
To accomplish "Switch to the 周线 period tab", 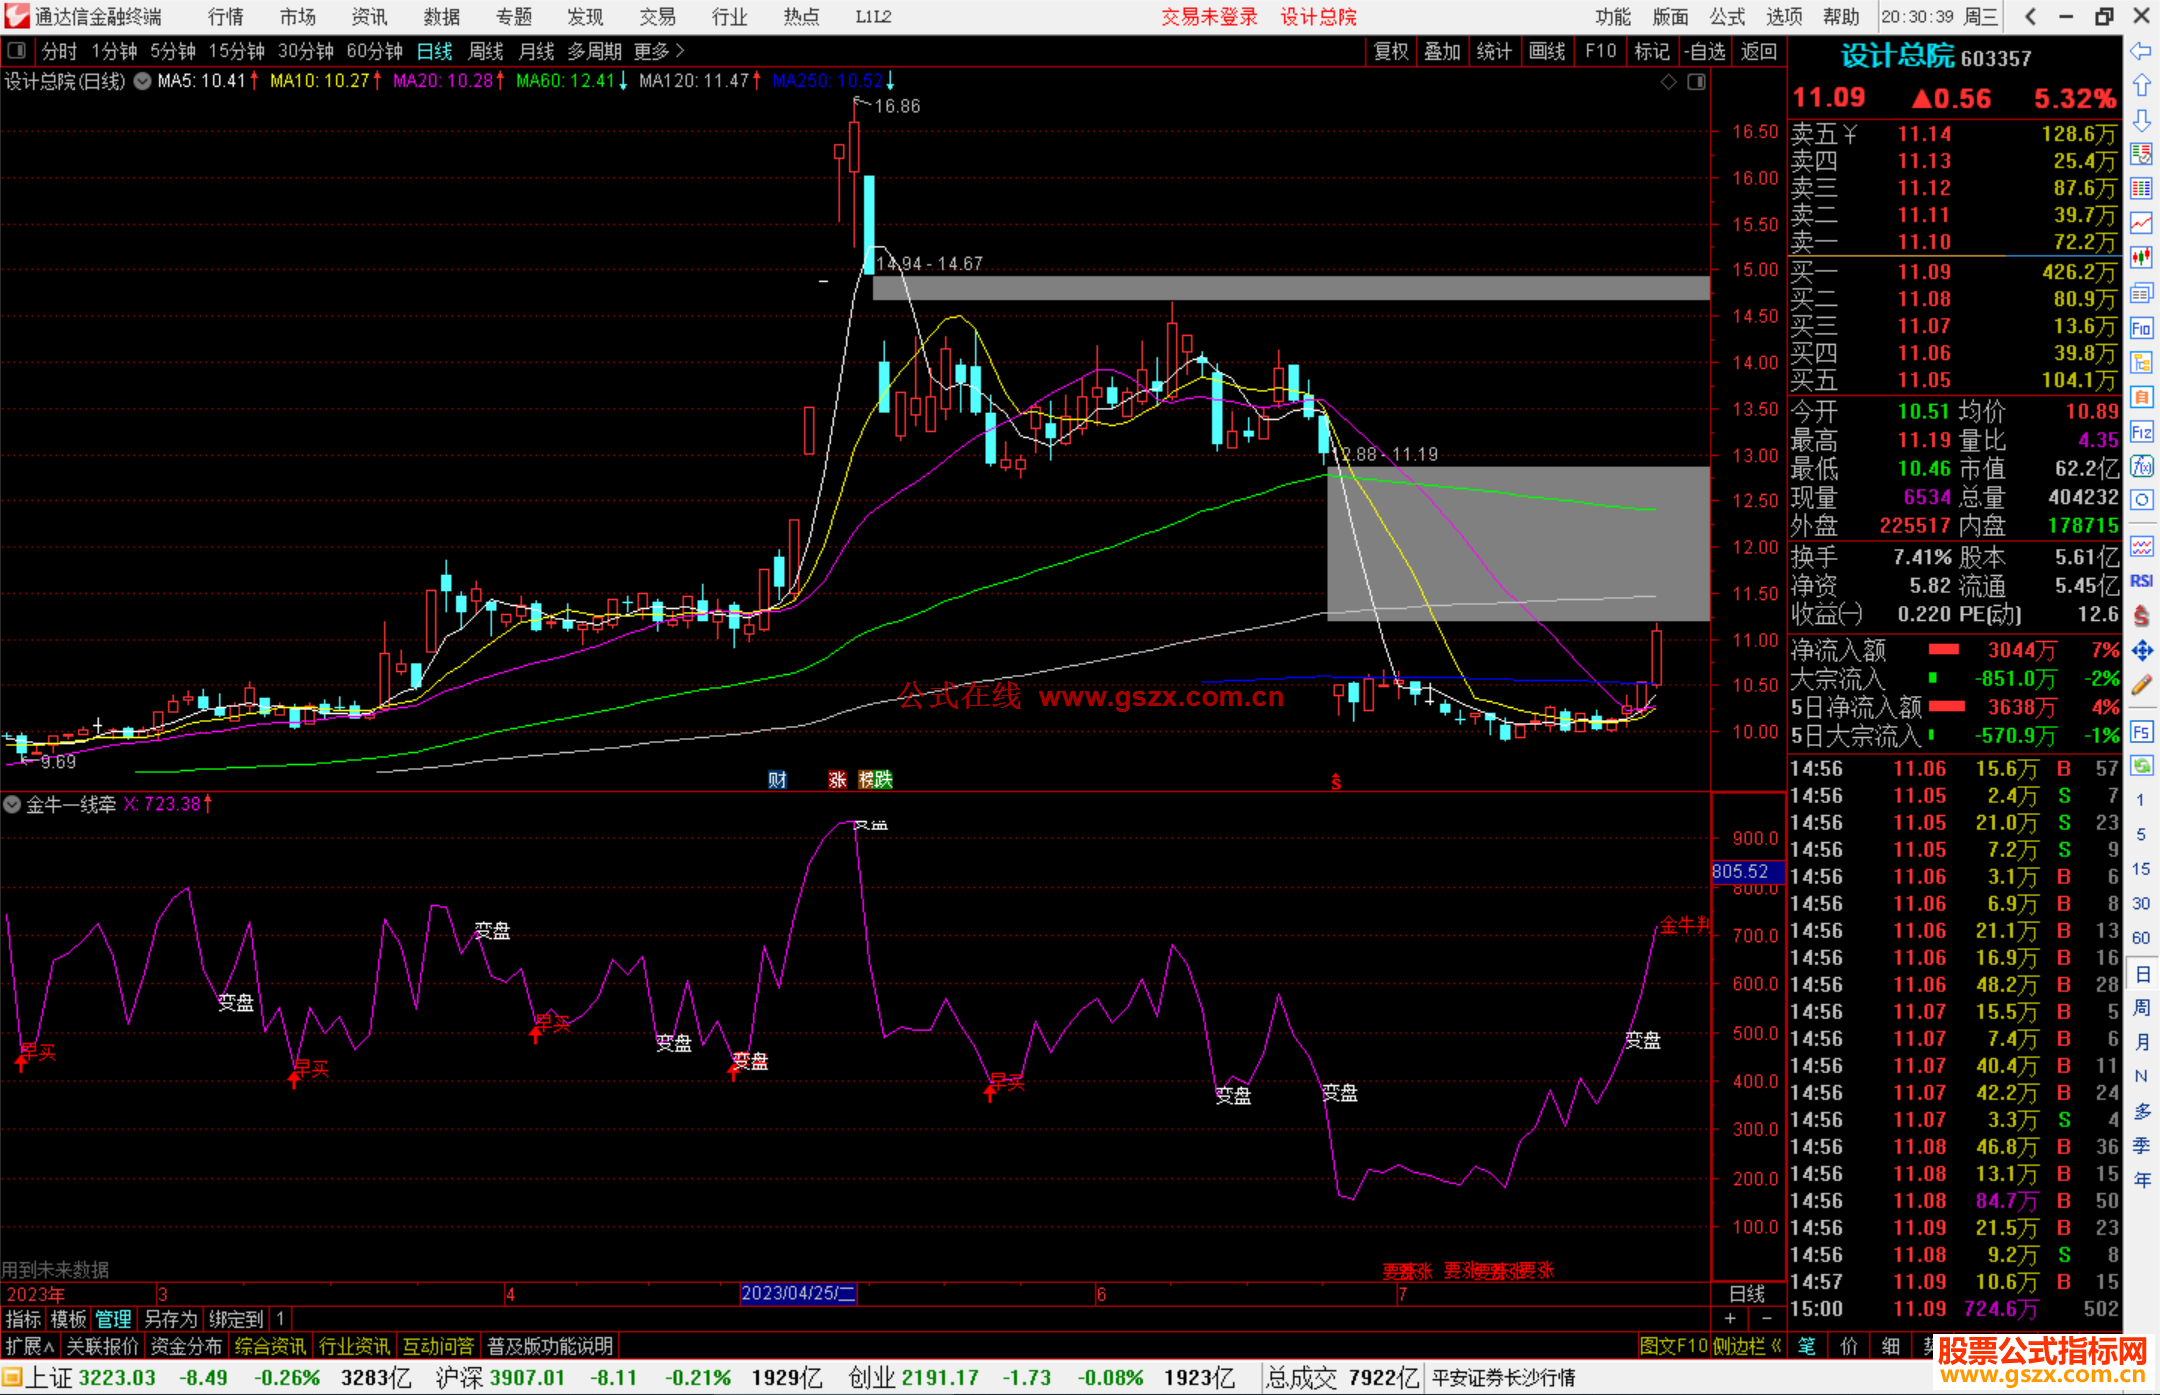I will [486, 51].
